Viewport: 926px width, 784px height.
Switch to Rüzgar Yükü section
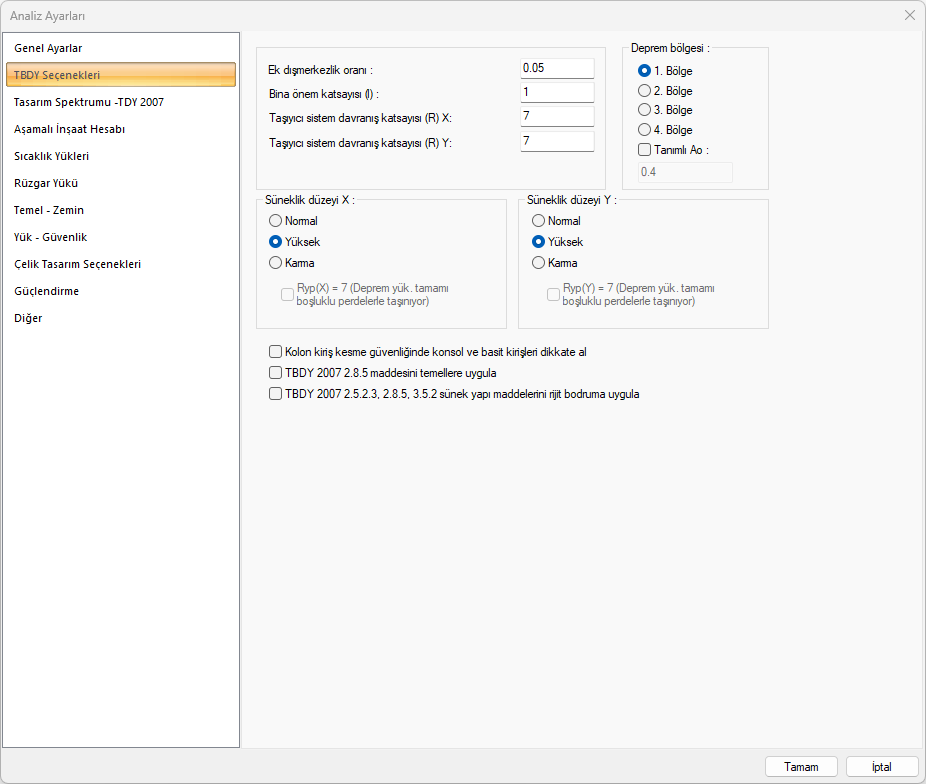point(46,183)
